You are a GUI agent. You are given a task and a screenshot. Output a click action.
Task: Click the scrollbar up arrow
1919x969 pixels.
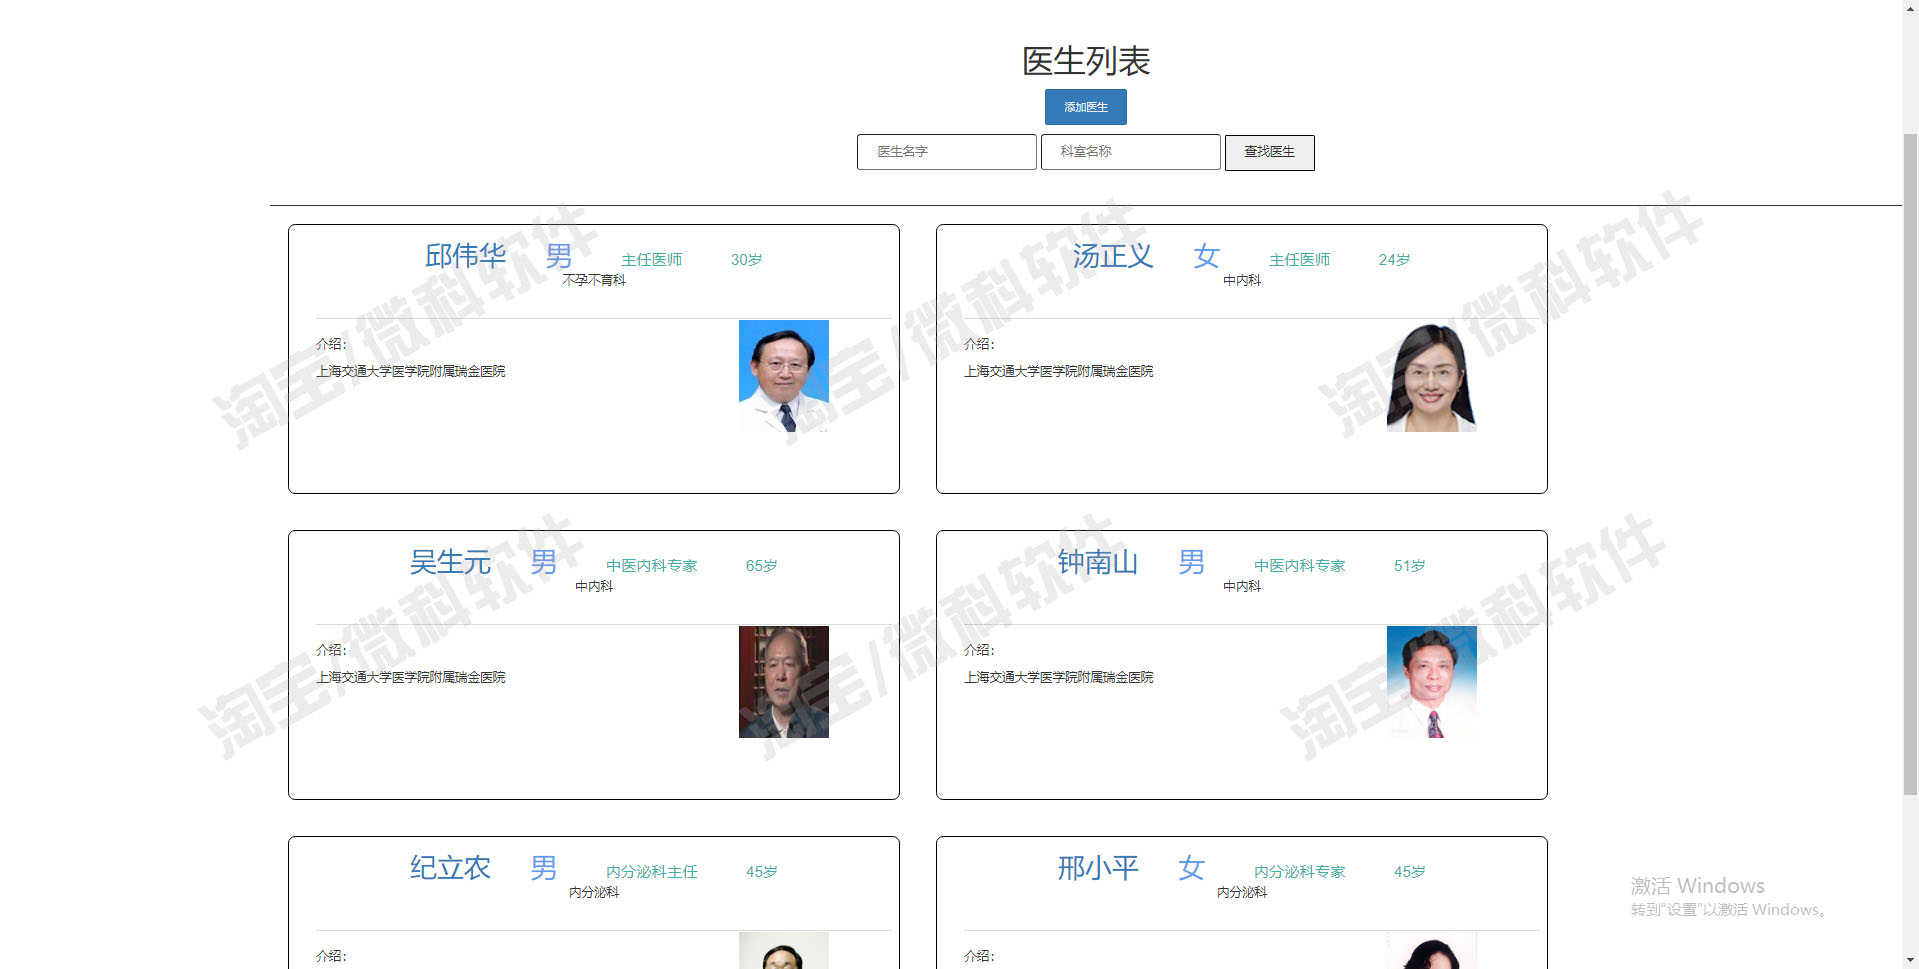(x=1910, y=8)
